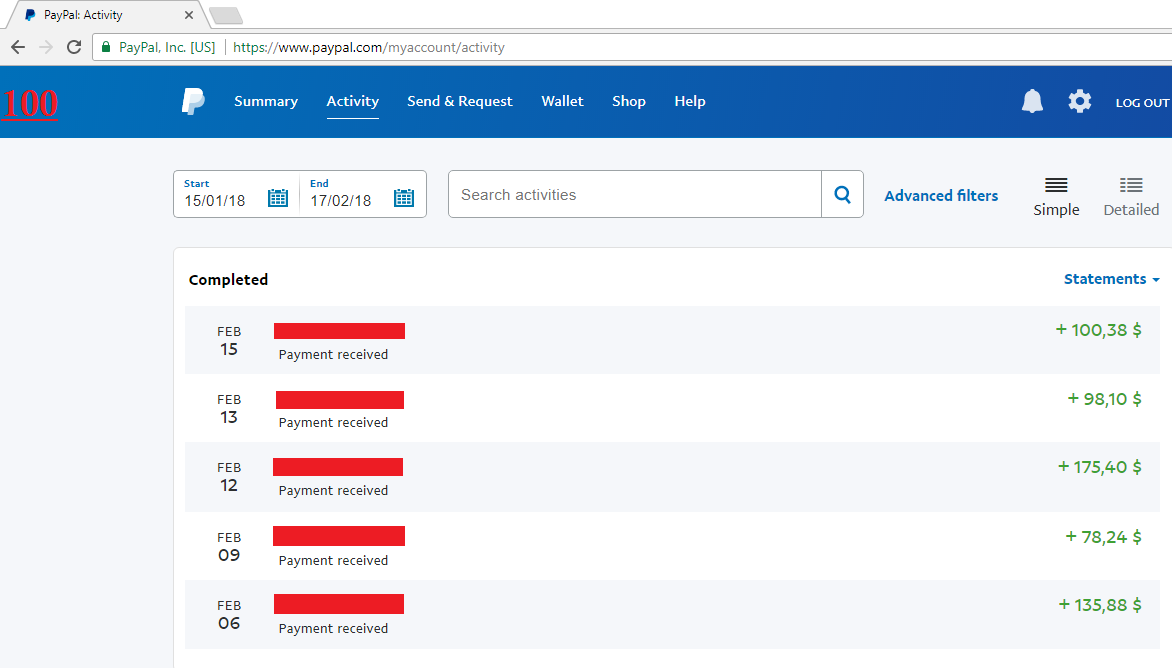Log out of the PayPal account
The width and height of the screenshot is (1172, 668).
point(1142,103)
